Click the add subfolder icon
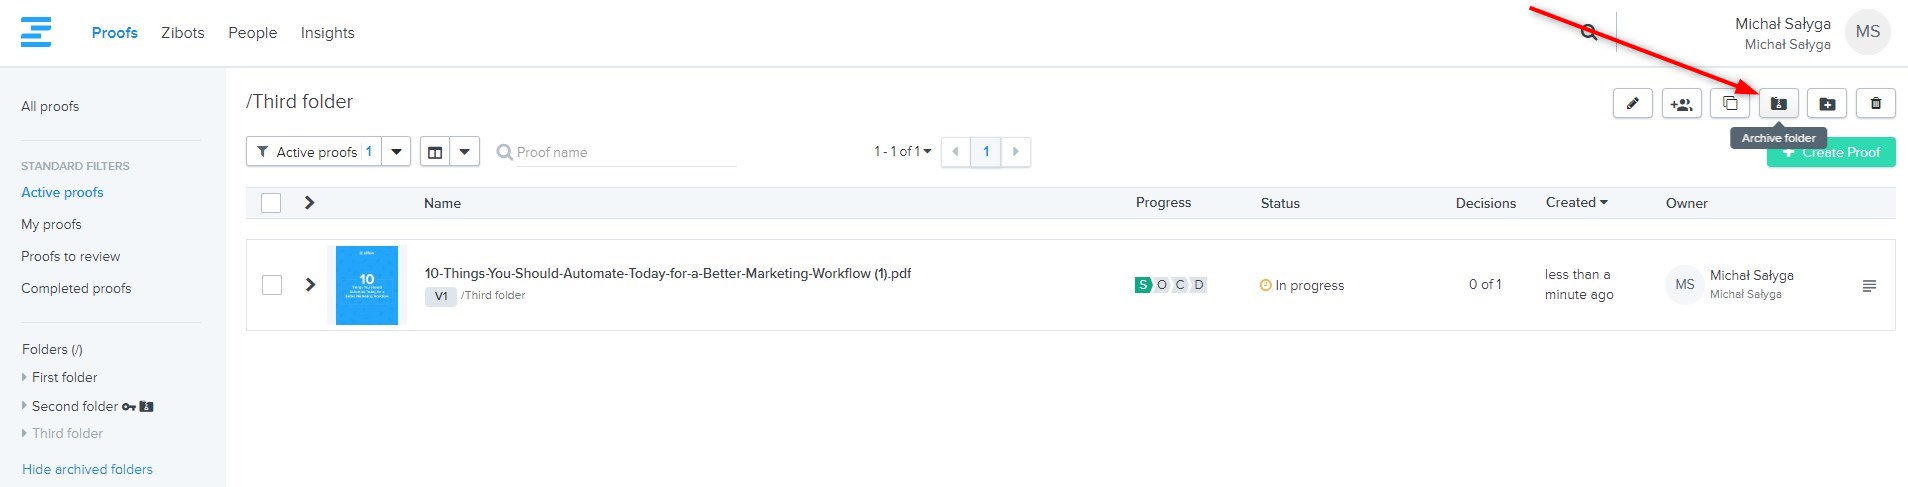Screen dimensions: 1908x487 [1827, 103]
